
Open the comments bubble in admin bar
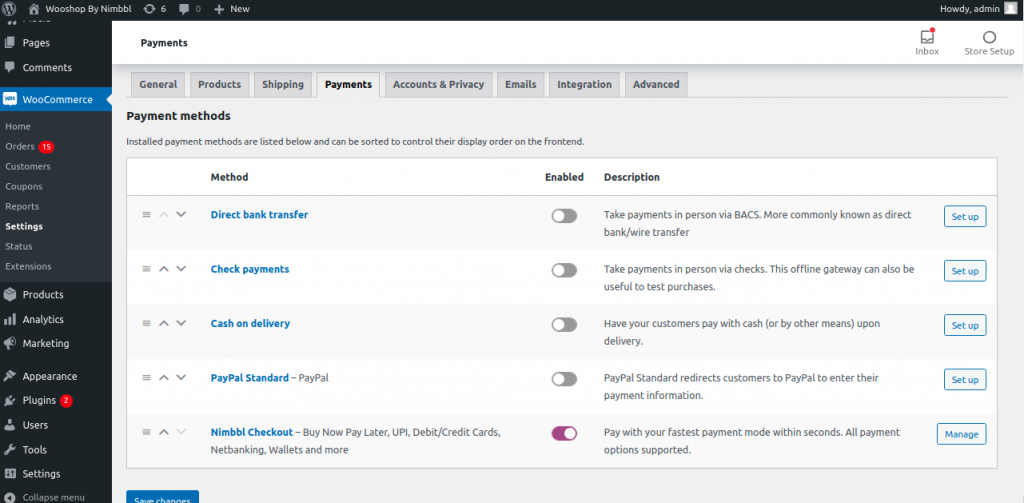tap(189, 9)
